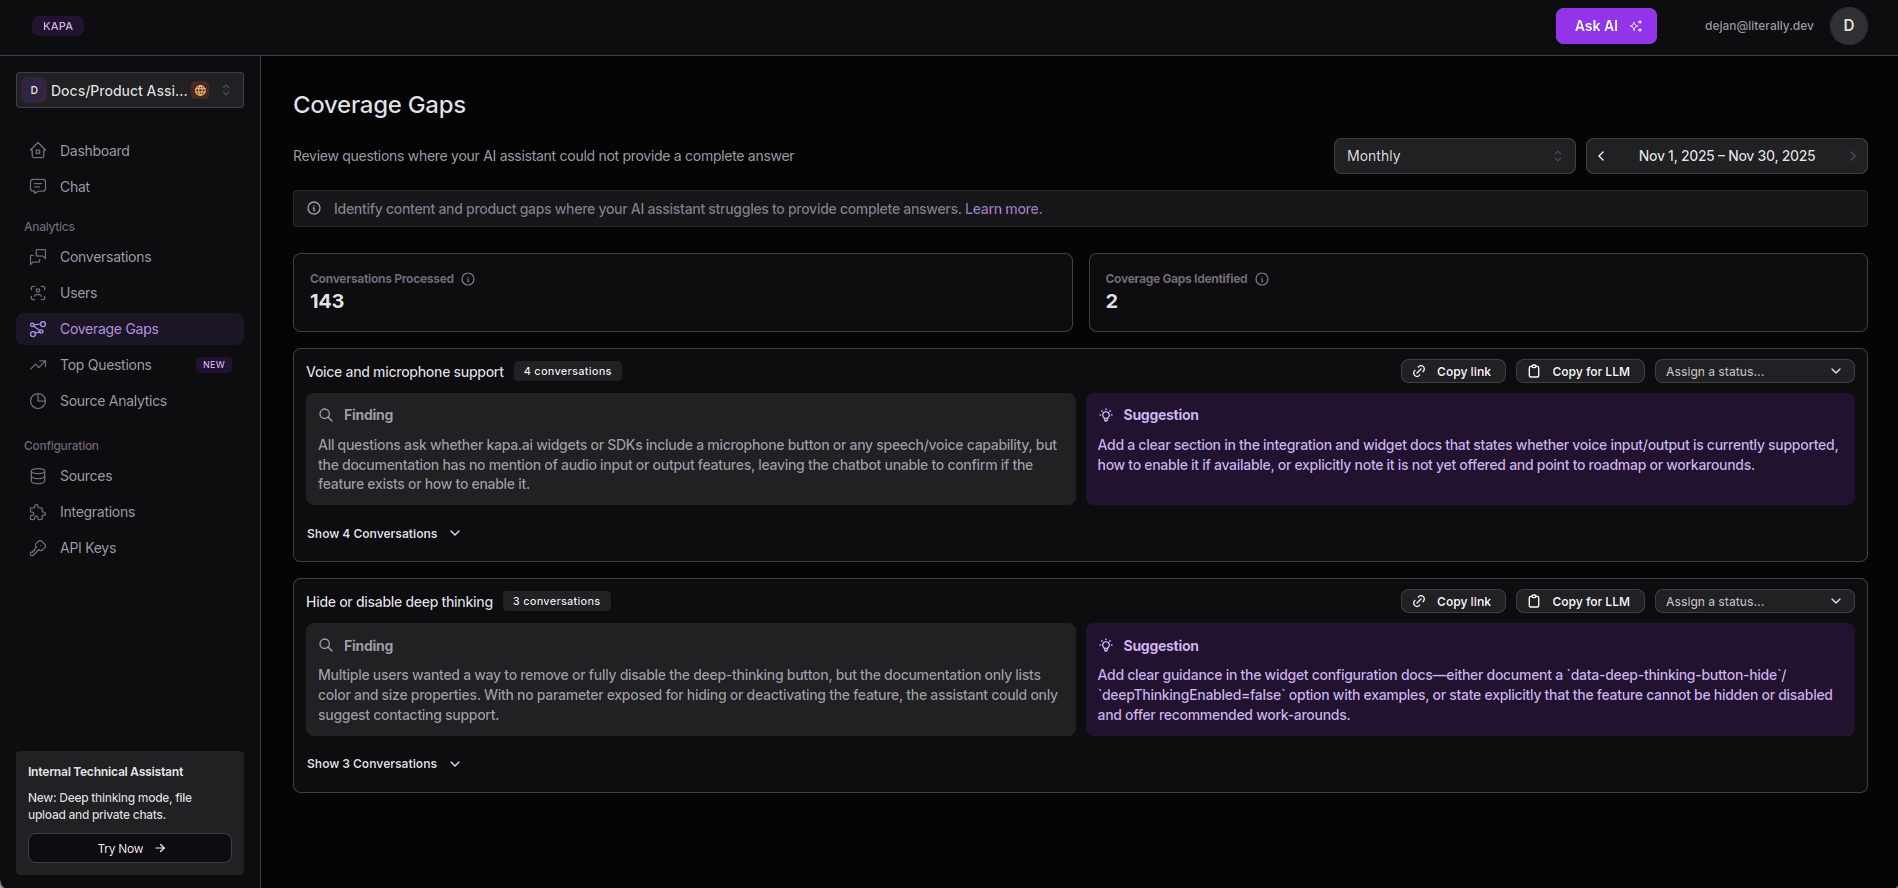The image size is (1898, 888).
Task: Click the Sources database icon
Action: [x=38, y=476]
